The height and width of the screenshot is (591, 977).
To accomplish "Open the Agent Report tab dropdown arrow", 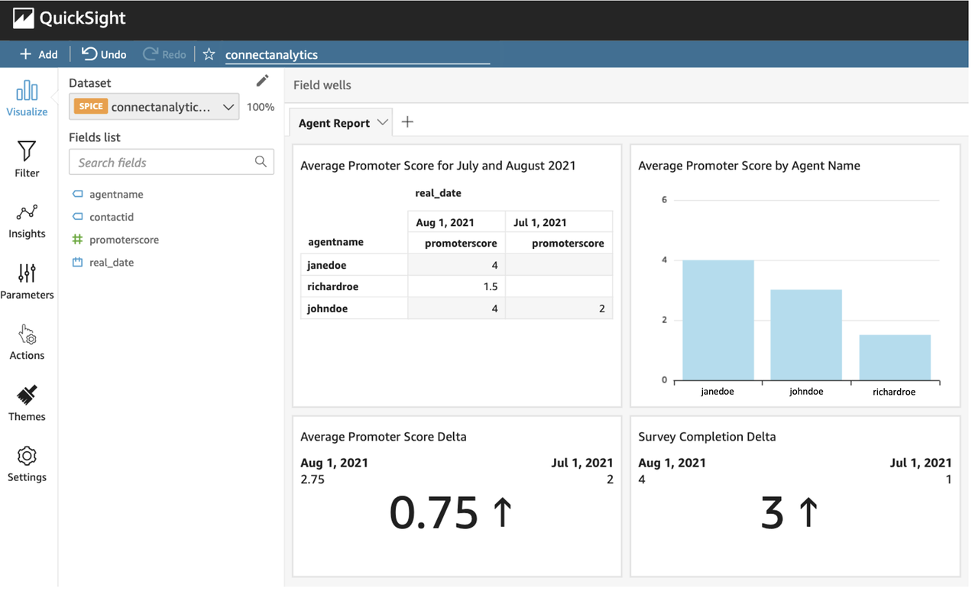I will [381, 123].
